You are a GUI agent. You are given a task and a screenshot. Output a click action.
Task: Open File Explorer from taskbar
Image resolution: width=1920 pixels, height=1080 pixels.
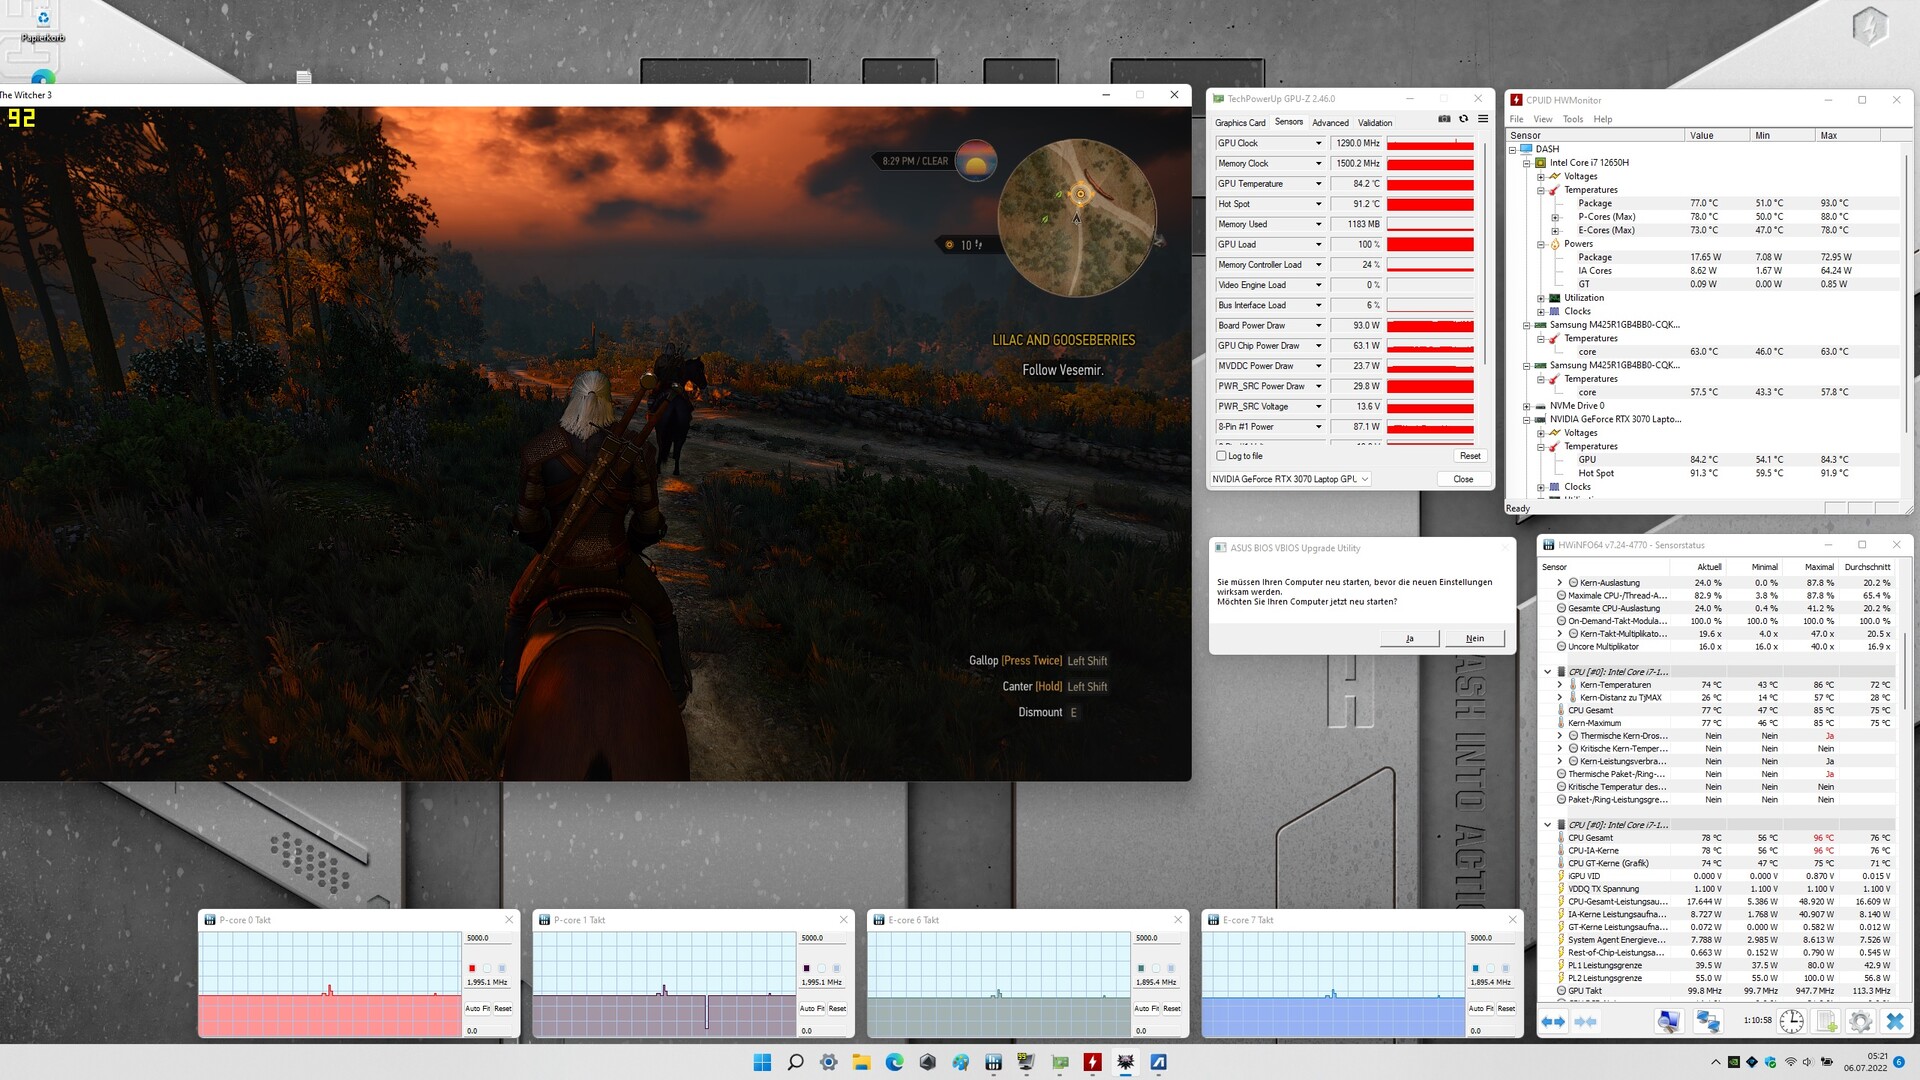coord(861,1062)
